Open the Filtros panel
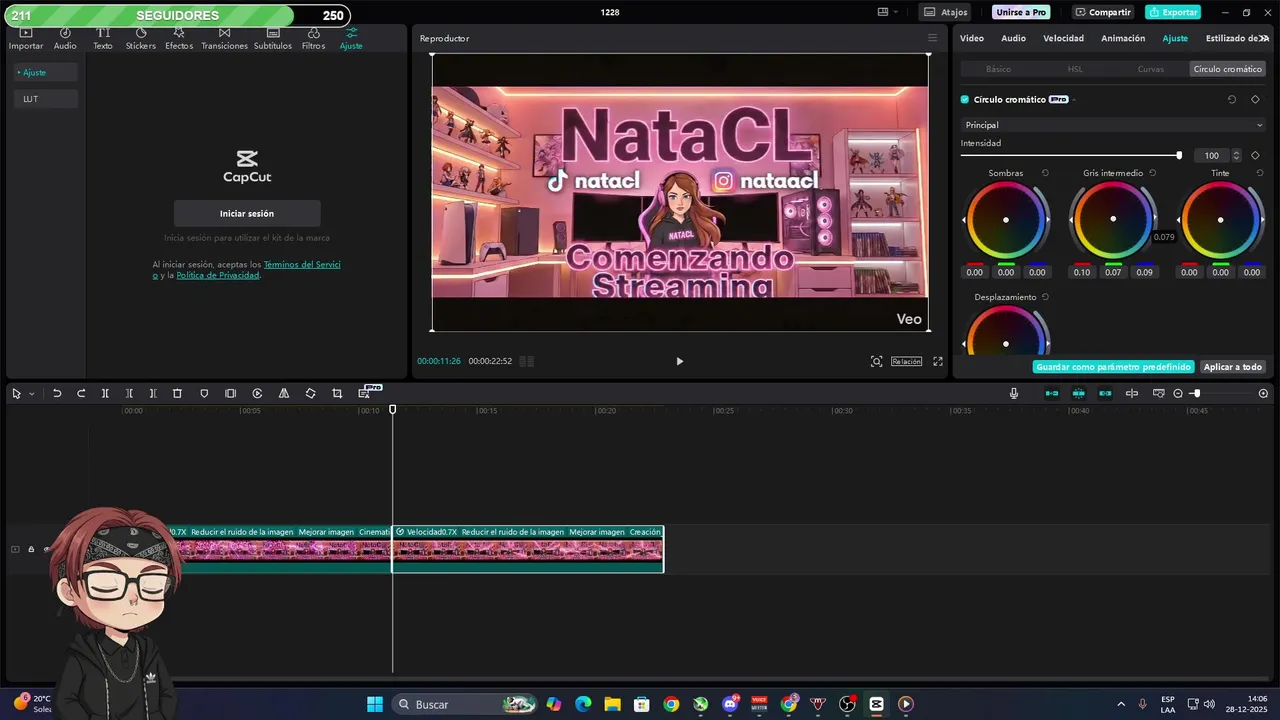The height and width of the screenshot is (720, 1280). coord(313,40)
